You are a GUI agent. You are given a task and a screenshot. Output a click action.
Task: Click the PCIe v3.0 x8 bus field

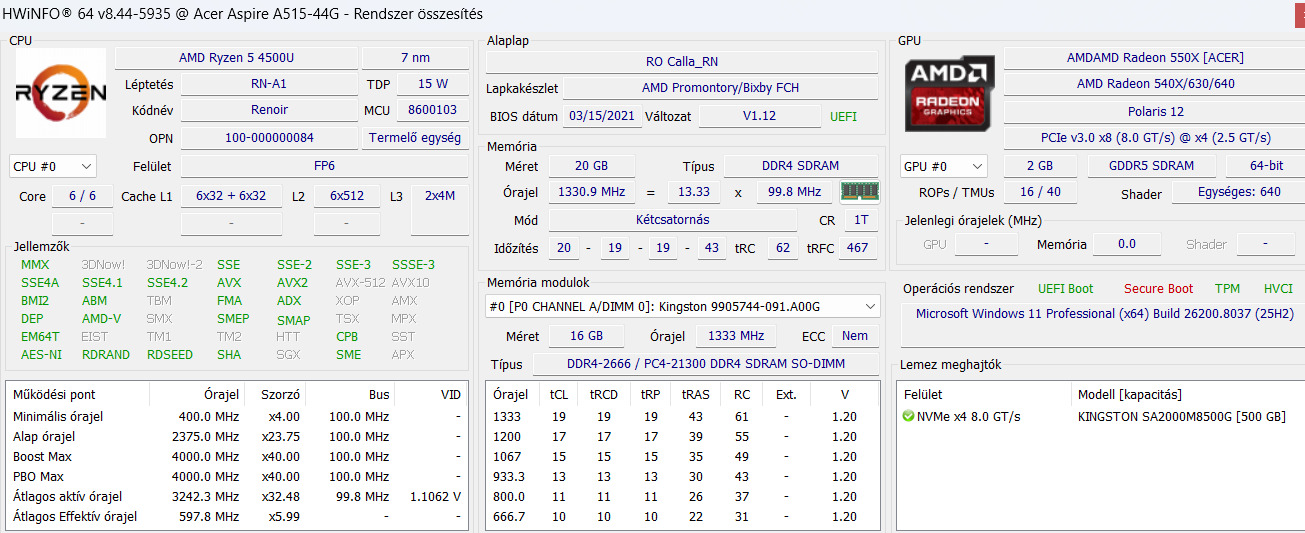click(1155, 138)
